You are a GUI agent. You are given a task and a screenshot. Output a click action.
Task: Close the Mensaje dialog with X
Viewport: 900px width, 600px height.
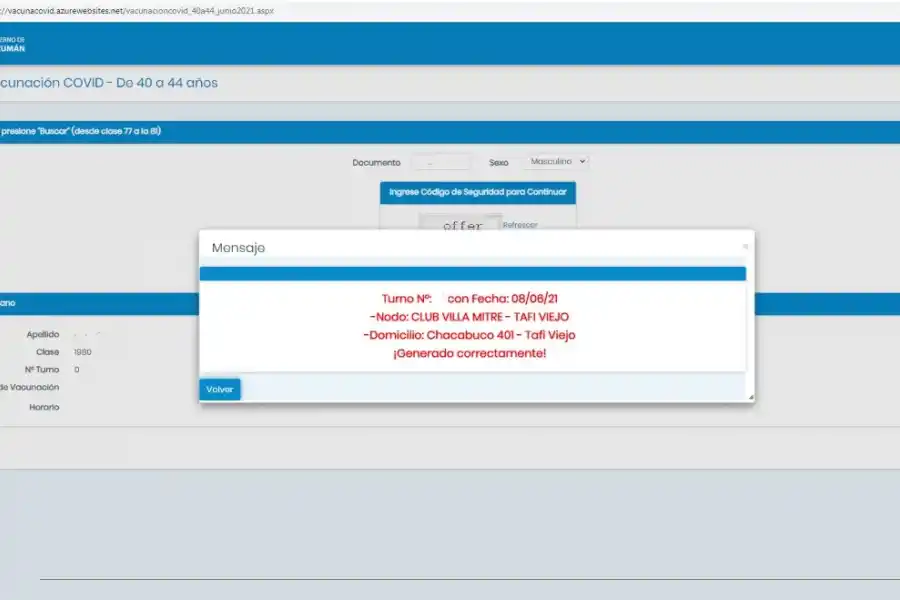click(x=744, y=246)
